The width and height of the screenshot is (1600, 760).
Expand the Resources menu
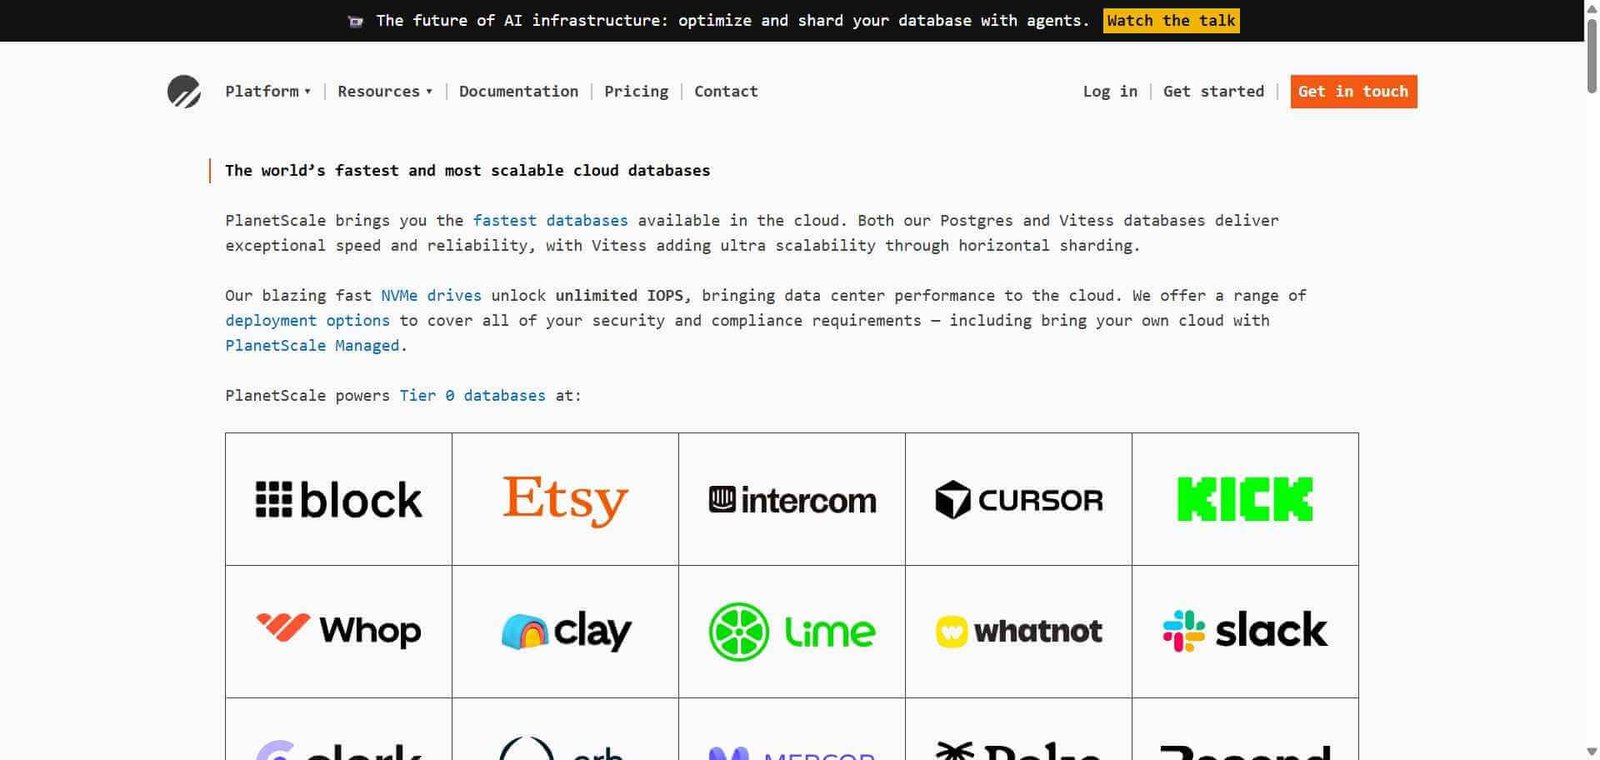[x=385, y=91]
